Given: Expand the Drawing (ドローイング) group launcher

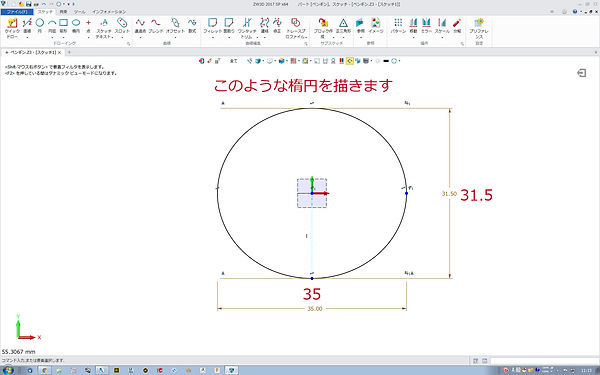Looking at the screenshot, I should coord(129,44).
